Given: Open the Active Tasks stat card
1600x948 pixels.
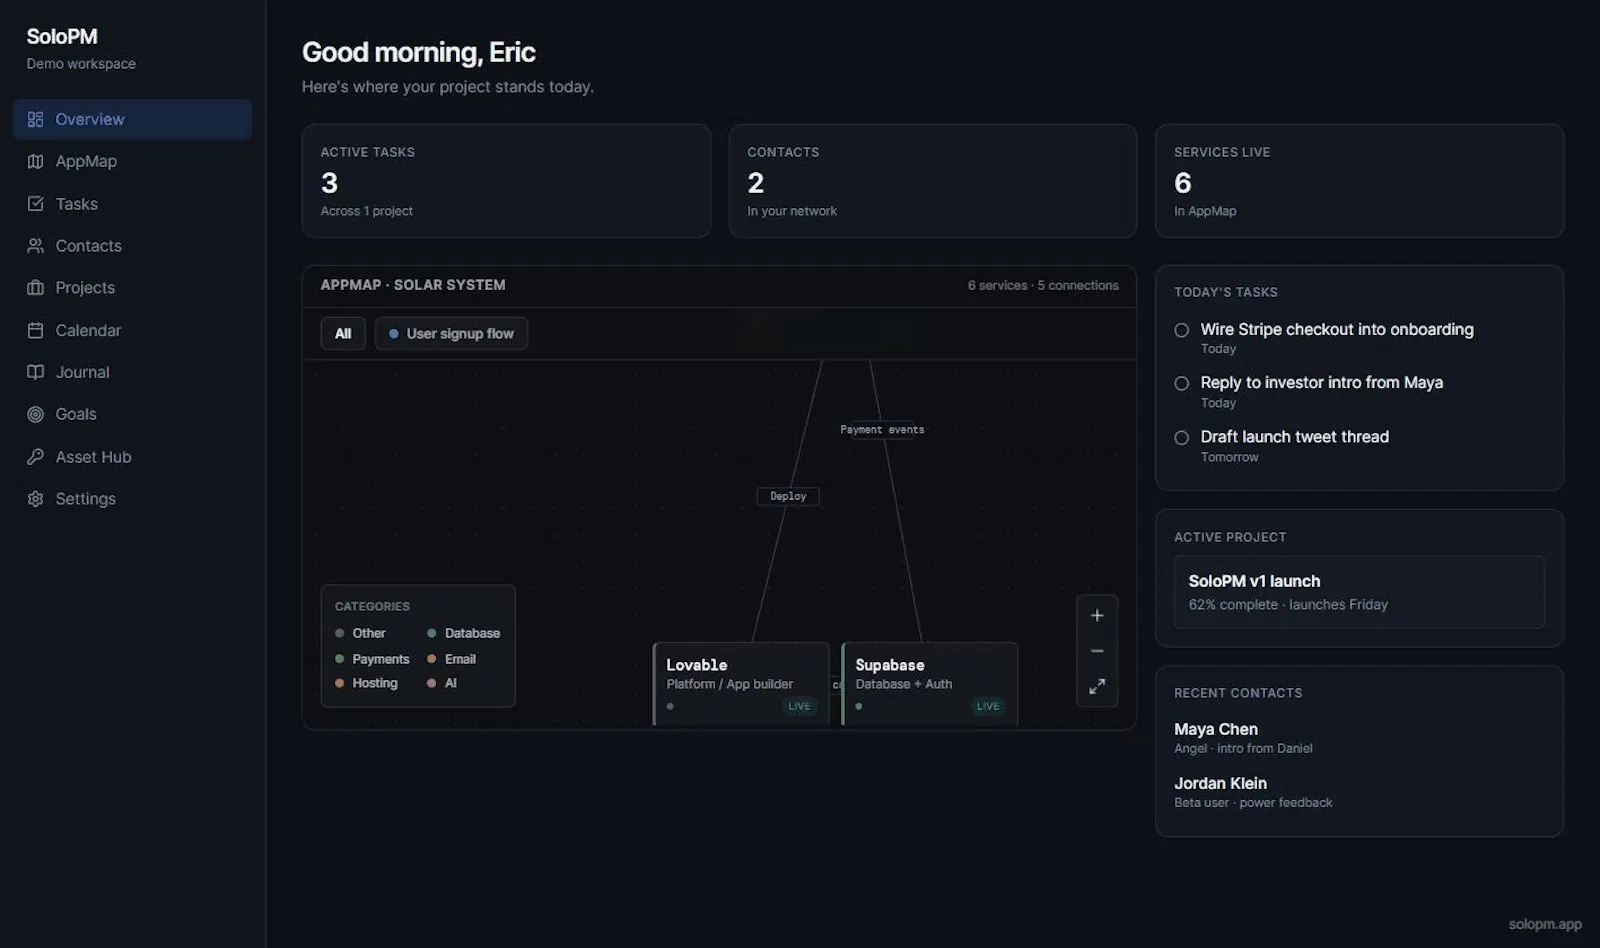Looking at the screenshot, I should (506, 181).
